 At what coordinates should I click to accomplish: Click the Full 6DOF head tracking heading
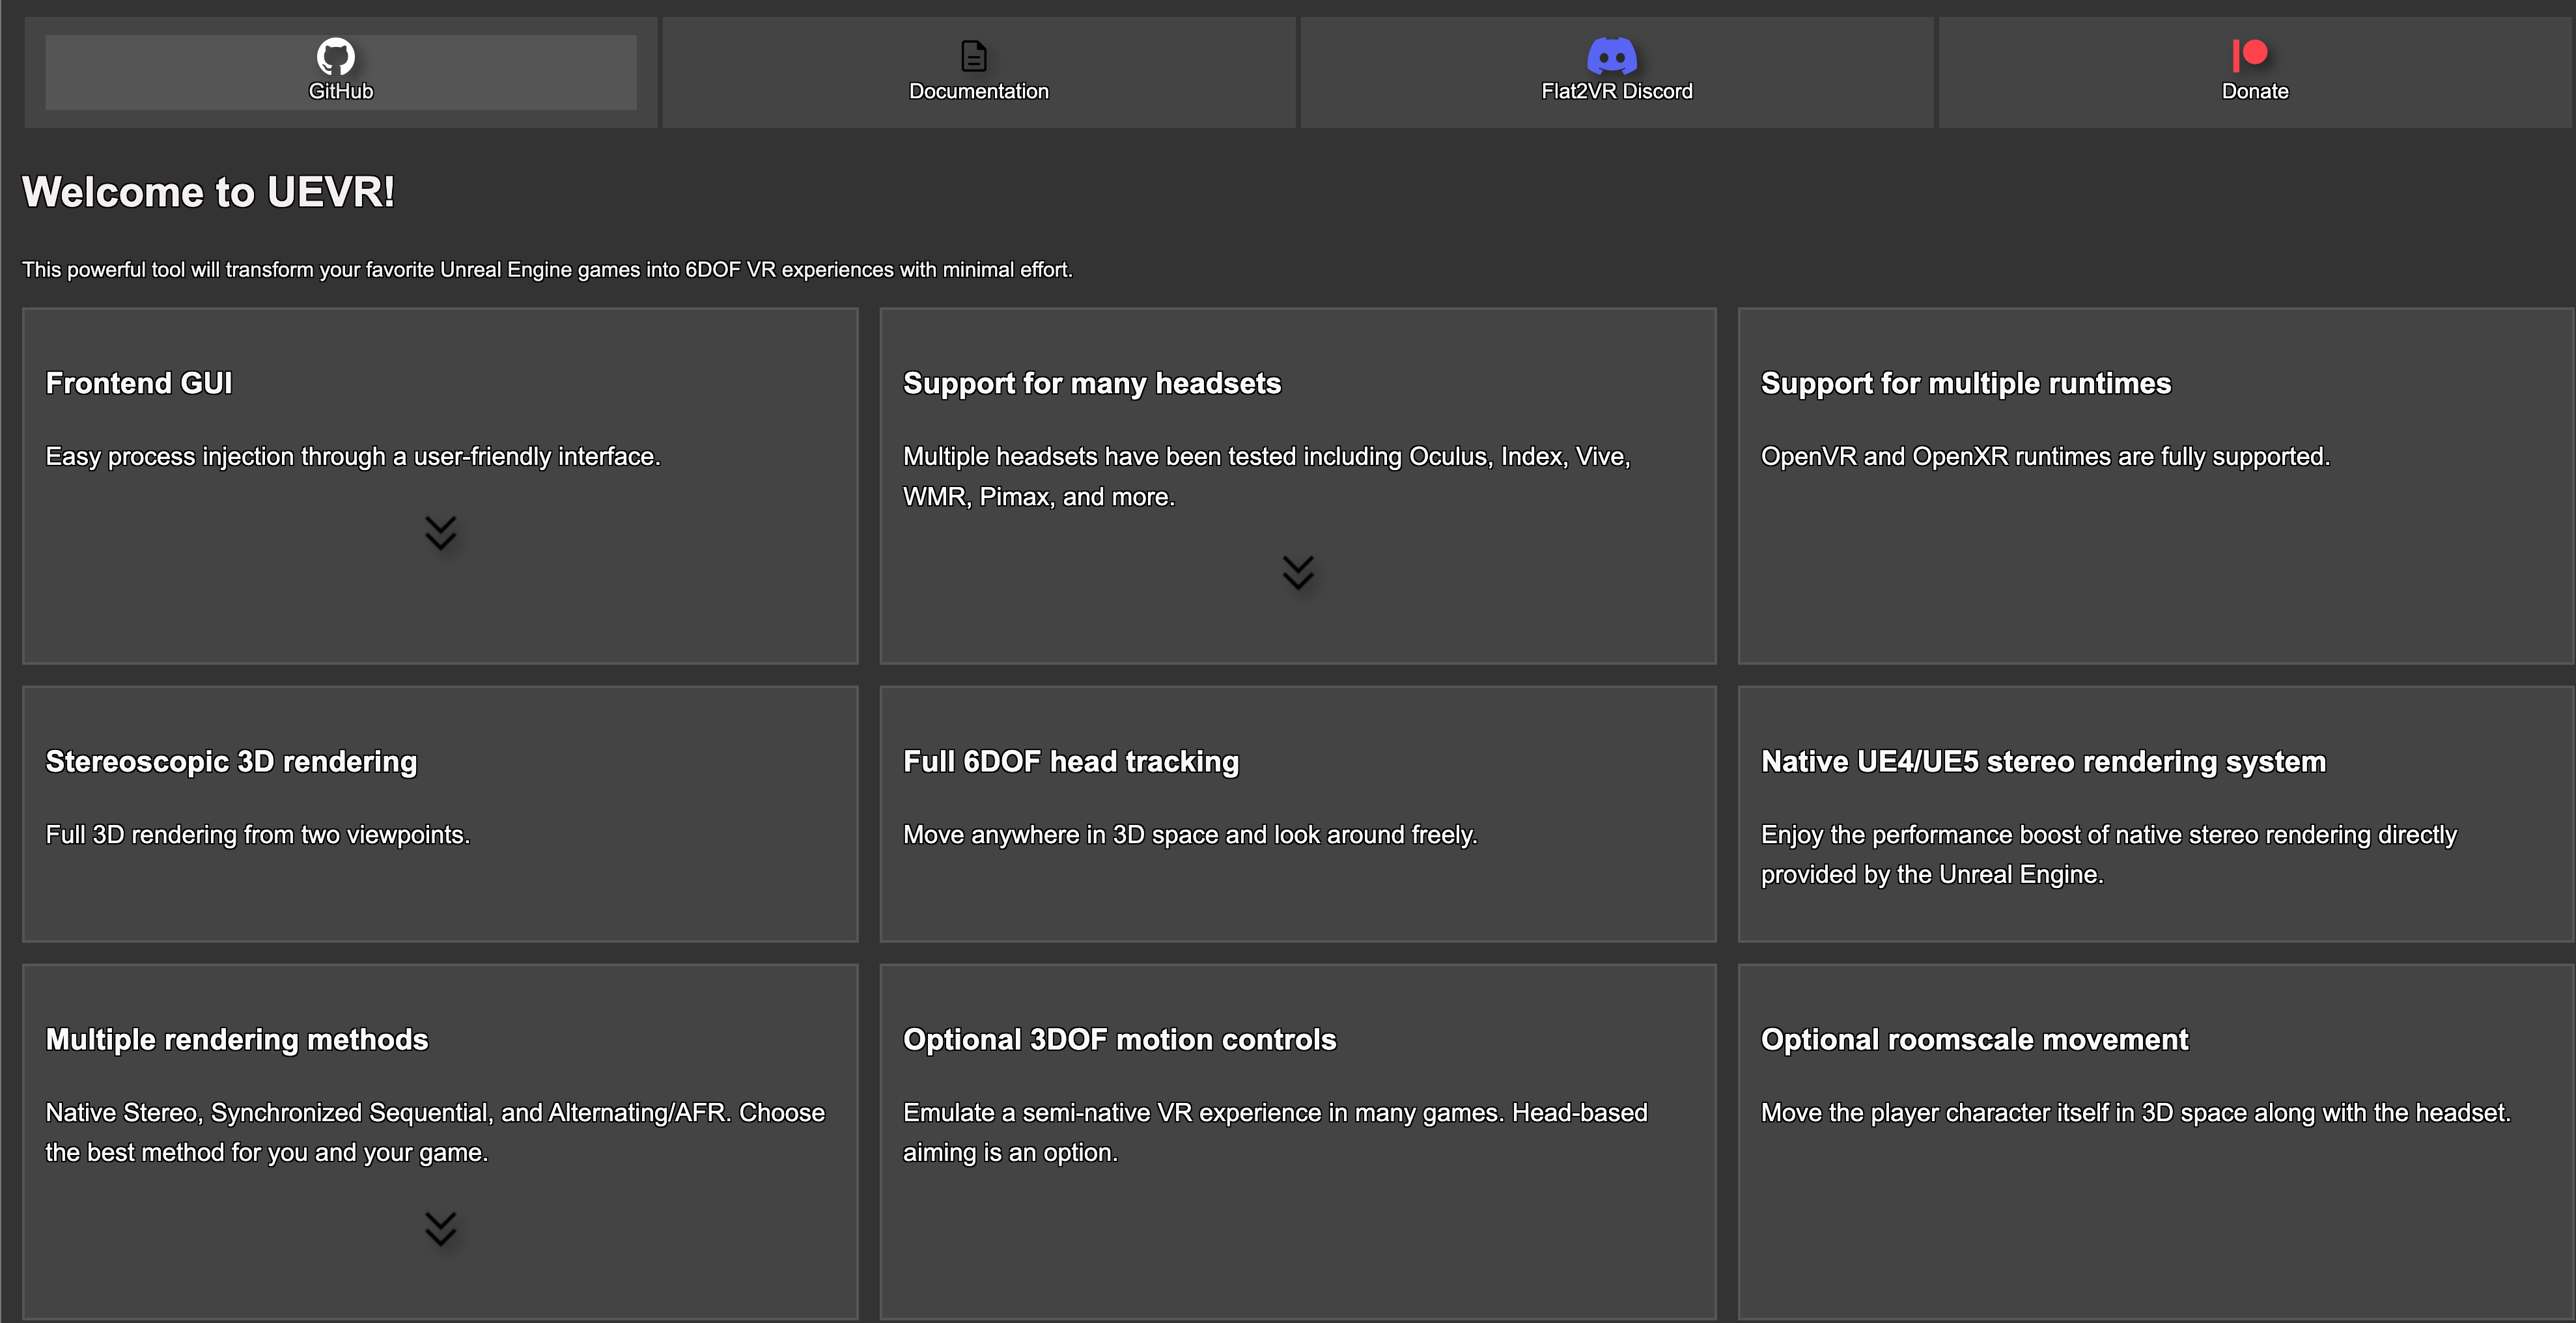point(1070,762)
